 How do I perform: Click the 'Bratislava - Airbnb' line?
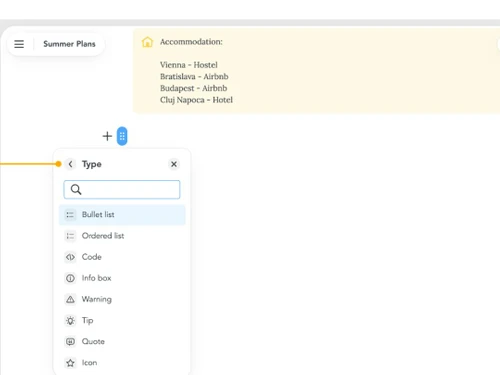[194, 77]
